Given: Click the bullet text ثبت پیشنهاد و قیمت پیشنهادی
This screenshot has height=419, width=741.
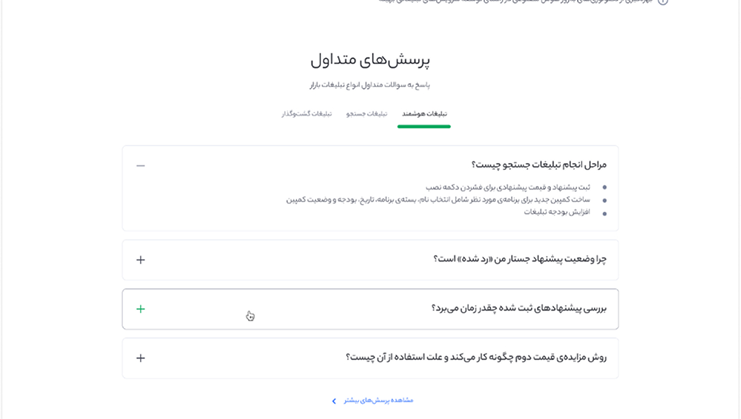Looking at the screenshot, I should coord(508,188).
